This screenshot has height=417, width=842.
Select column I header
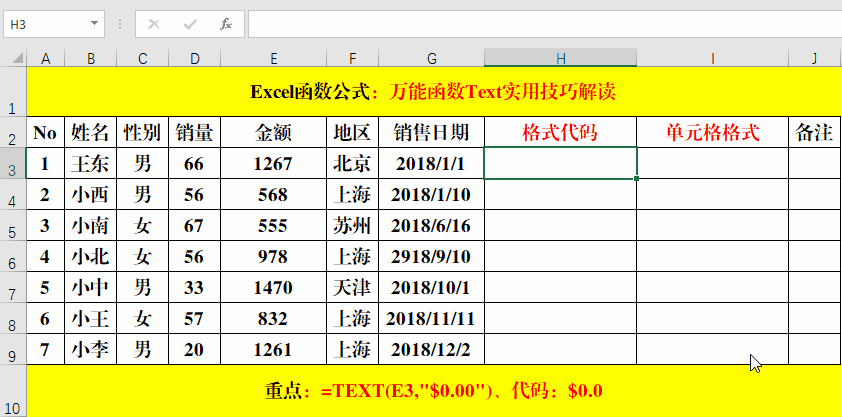click(713, 58)
